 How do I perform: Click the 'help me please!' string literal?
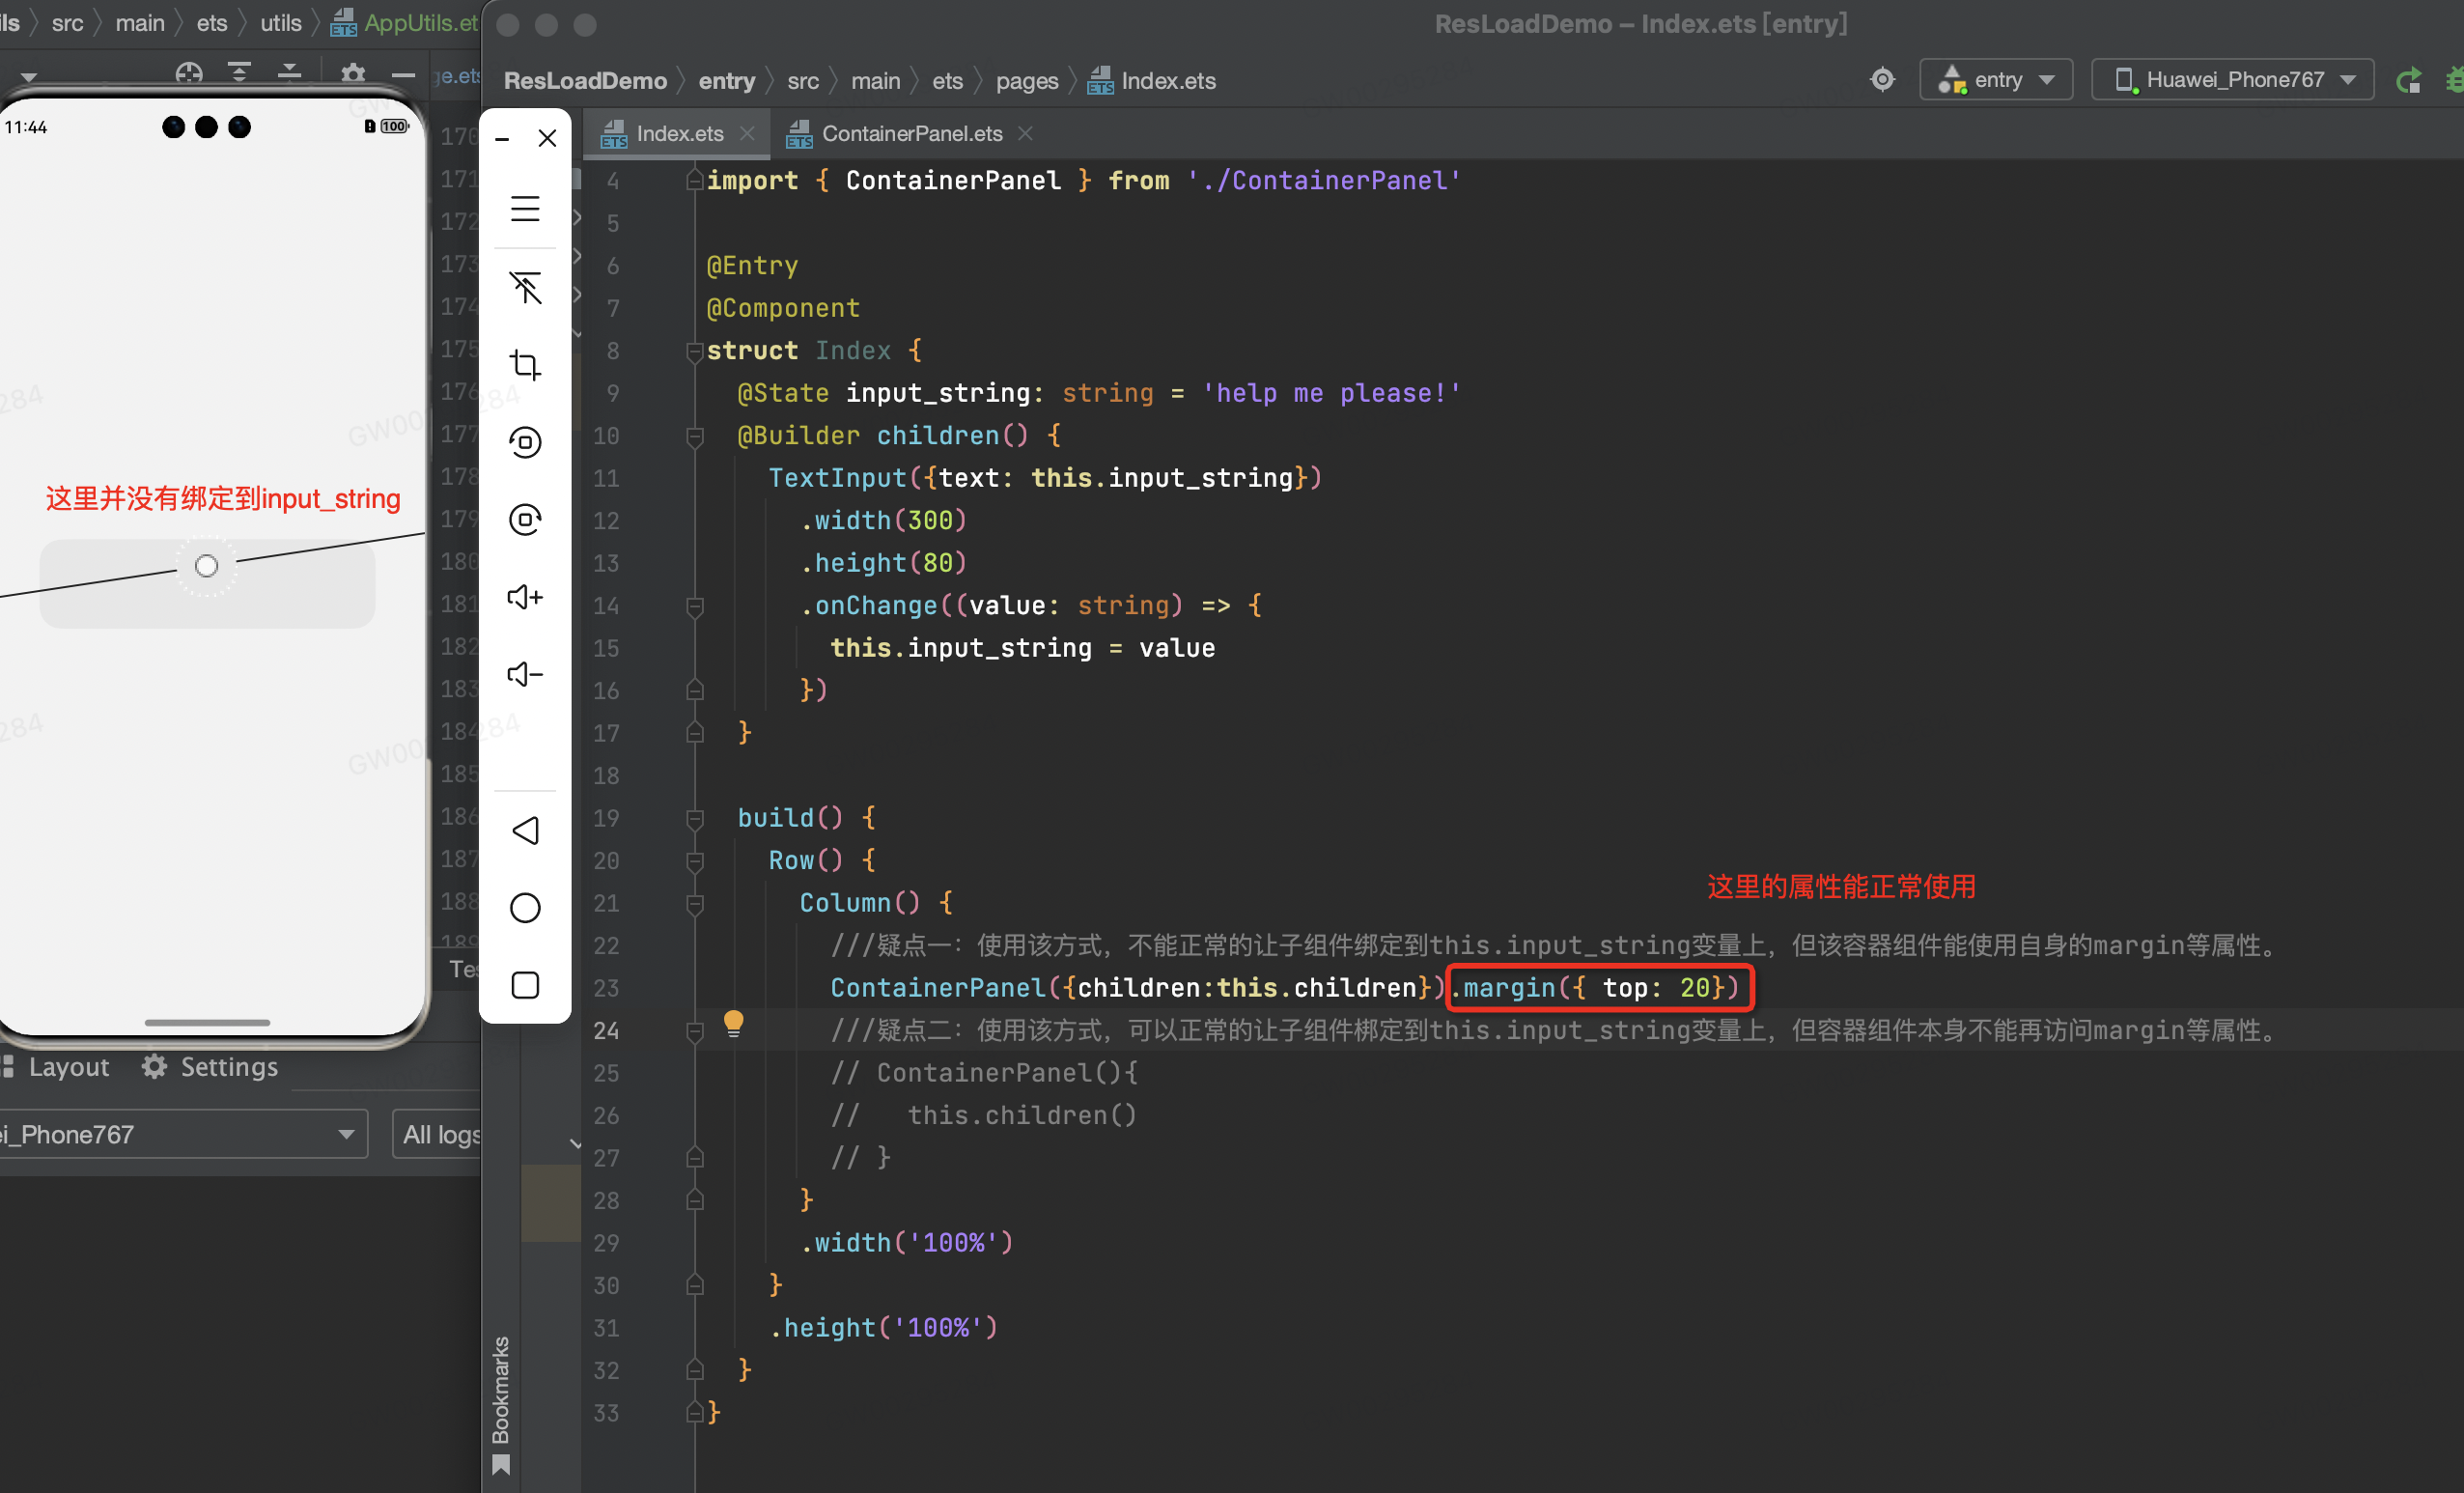point(1331,393)
